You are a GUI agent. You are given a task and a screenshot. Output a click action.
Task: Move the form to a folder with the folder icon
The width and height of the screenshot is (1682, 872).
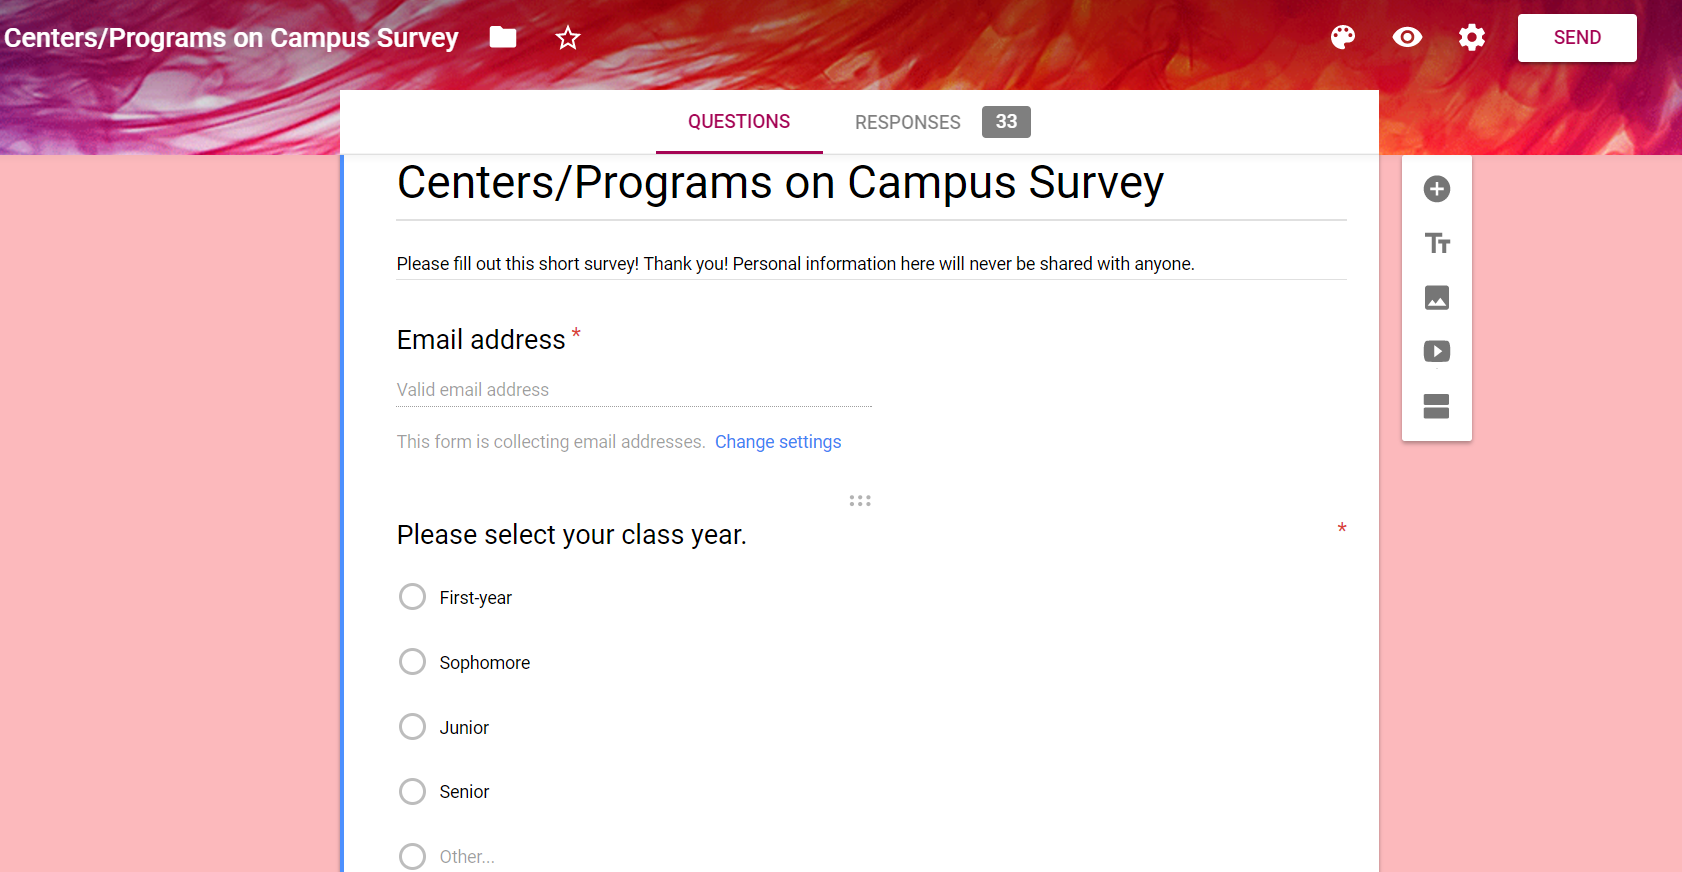[503, 37]
